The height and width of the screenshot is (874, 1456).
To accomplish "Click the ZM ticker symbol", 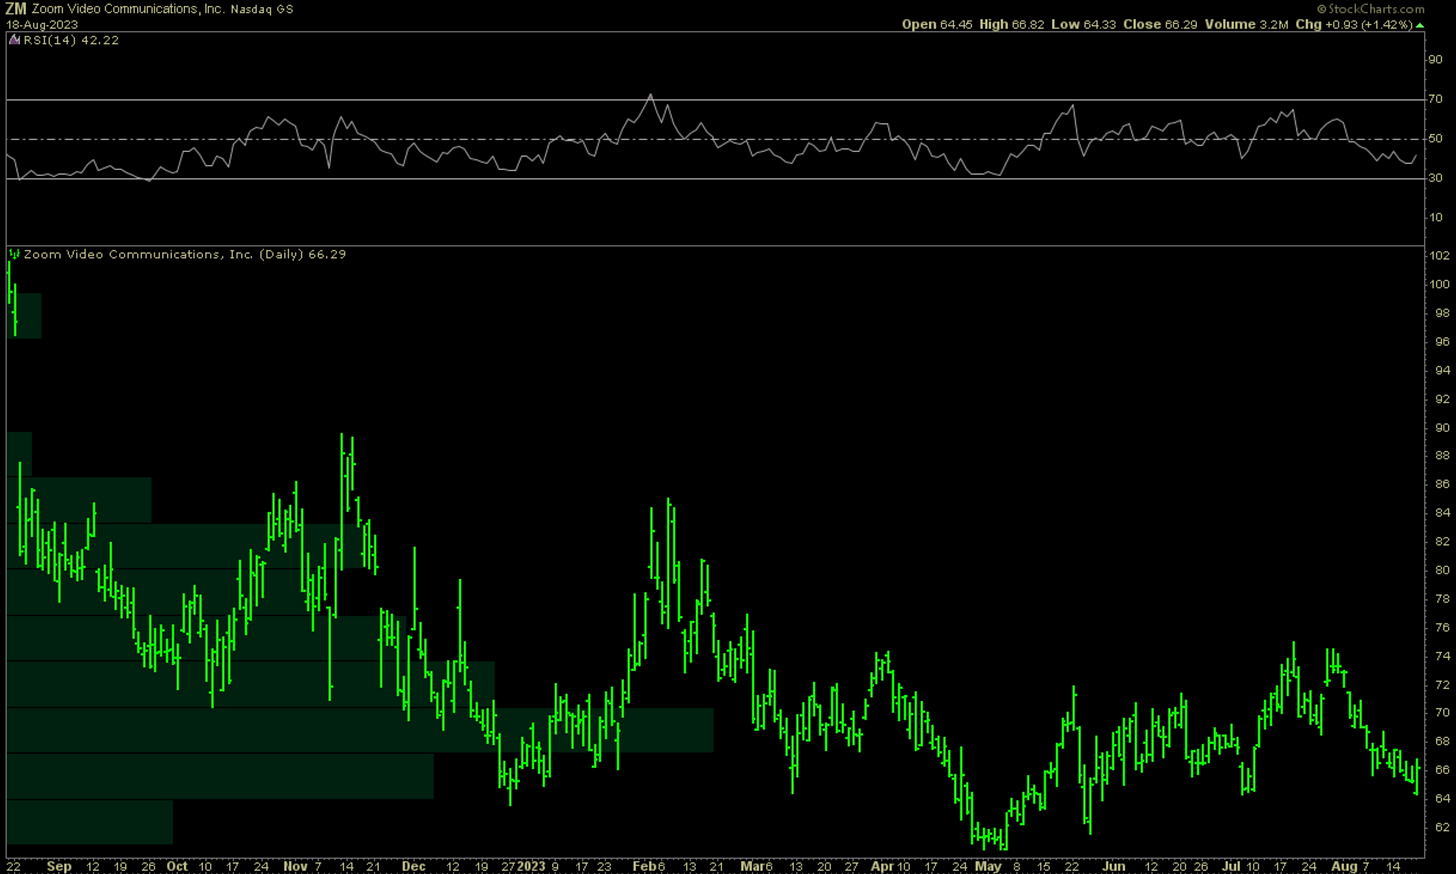I will (16, 9).
